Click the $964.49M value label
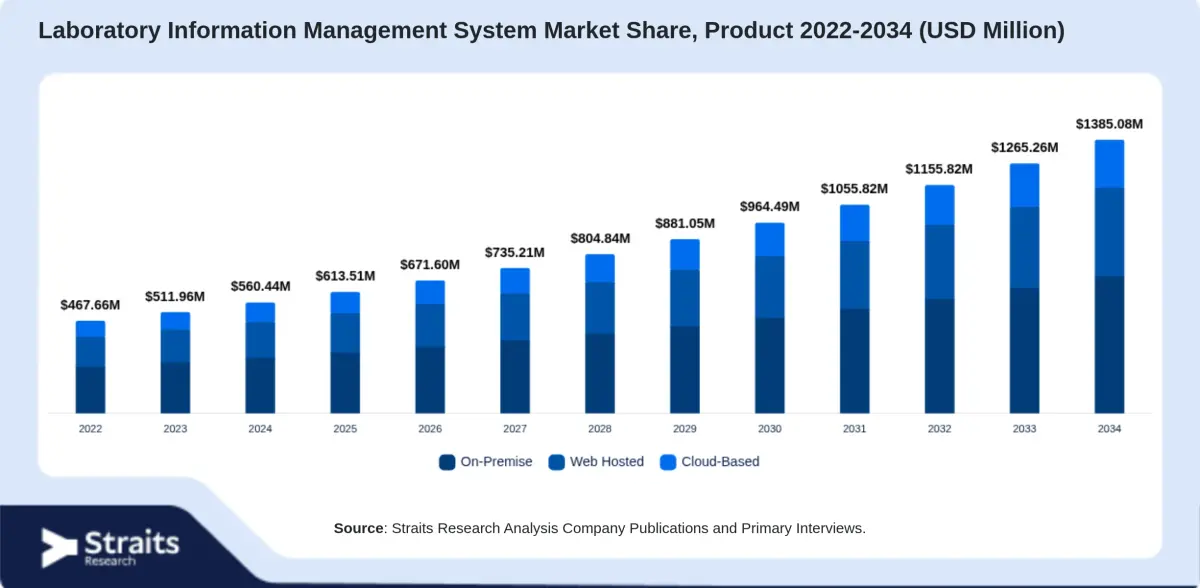Screen dimensions: 1200x588 pos(770,206)
